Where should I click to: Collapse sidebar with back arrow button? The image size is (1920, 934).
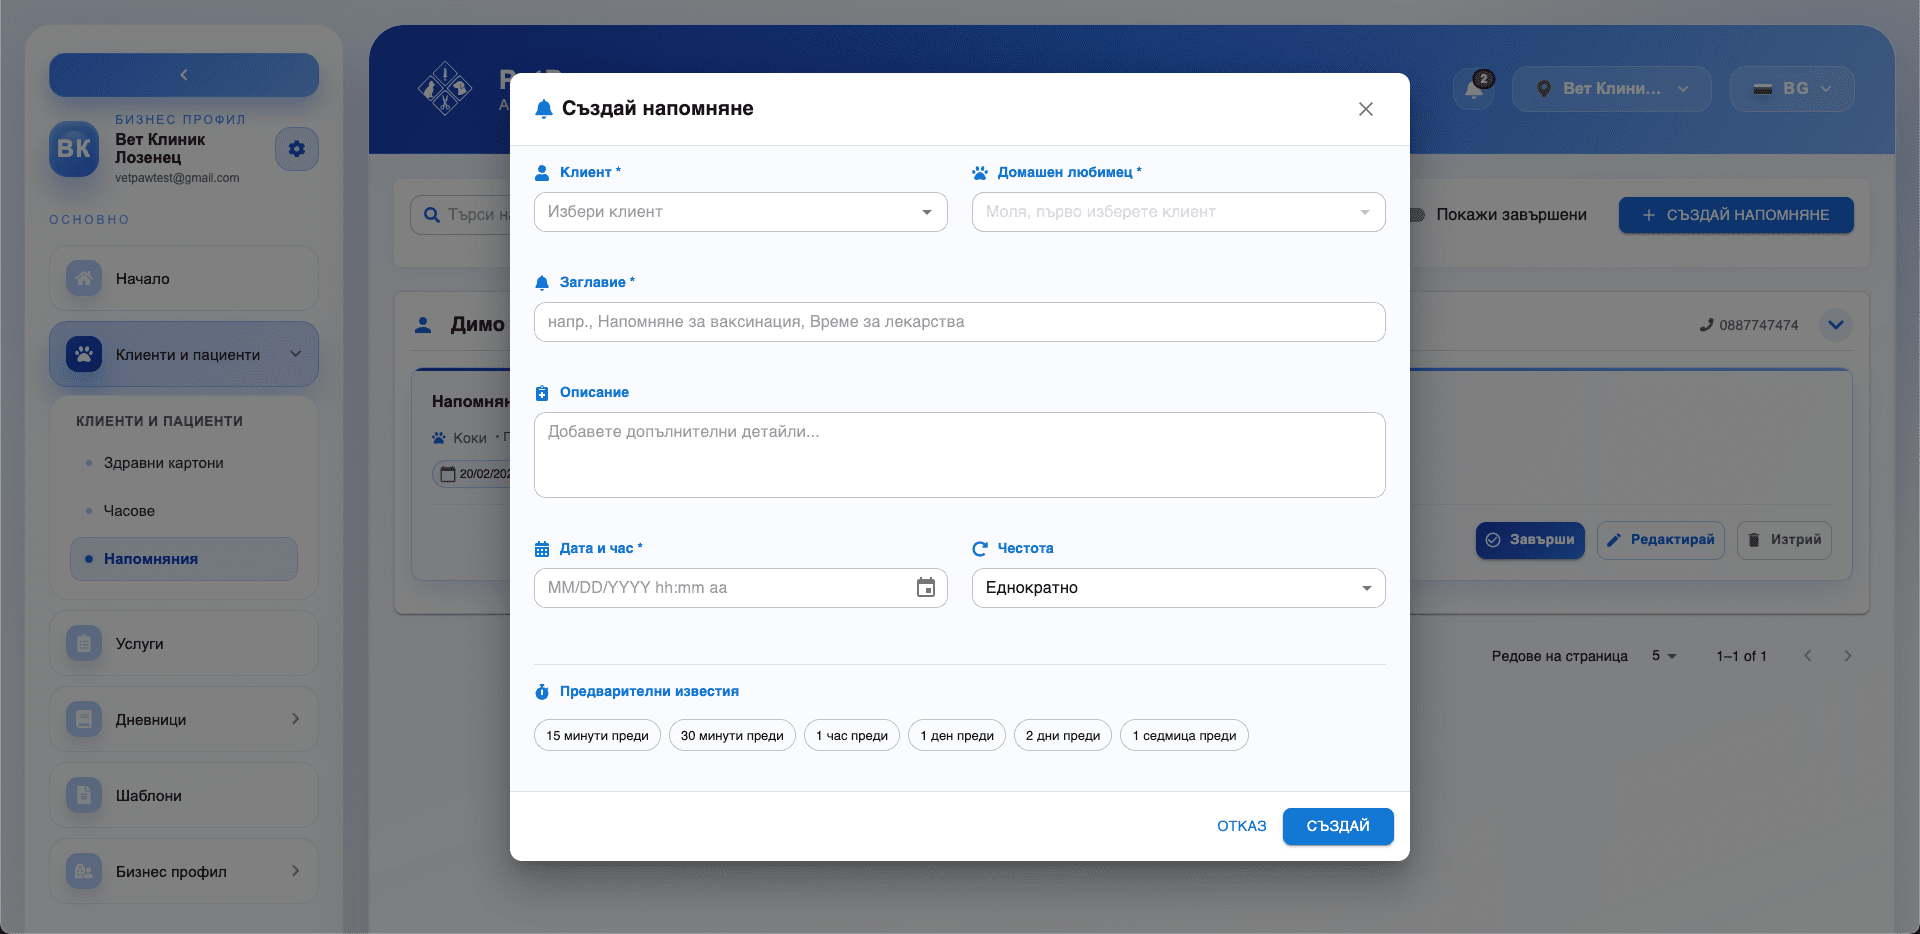pyautogui.click(x=184, y=75)
